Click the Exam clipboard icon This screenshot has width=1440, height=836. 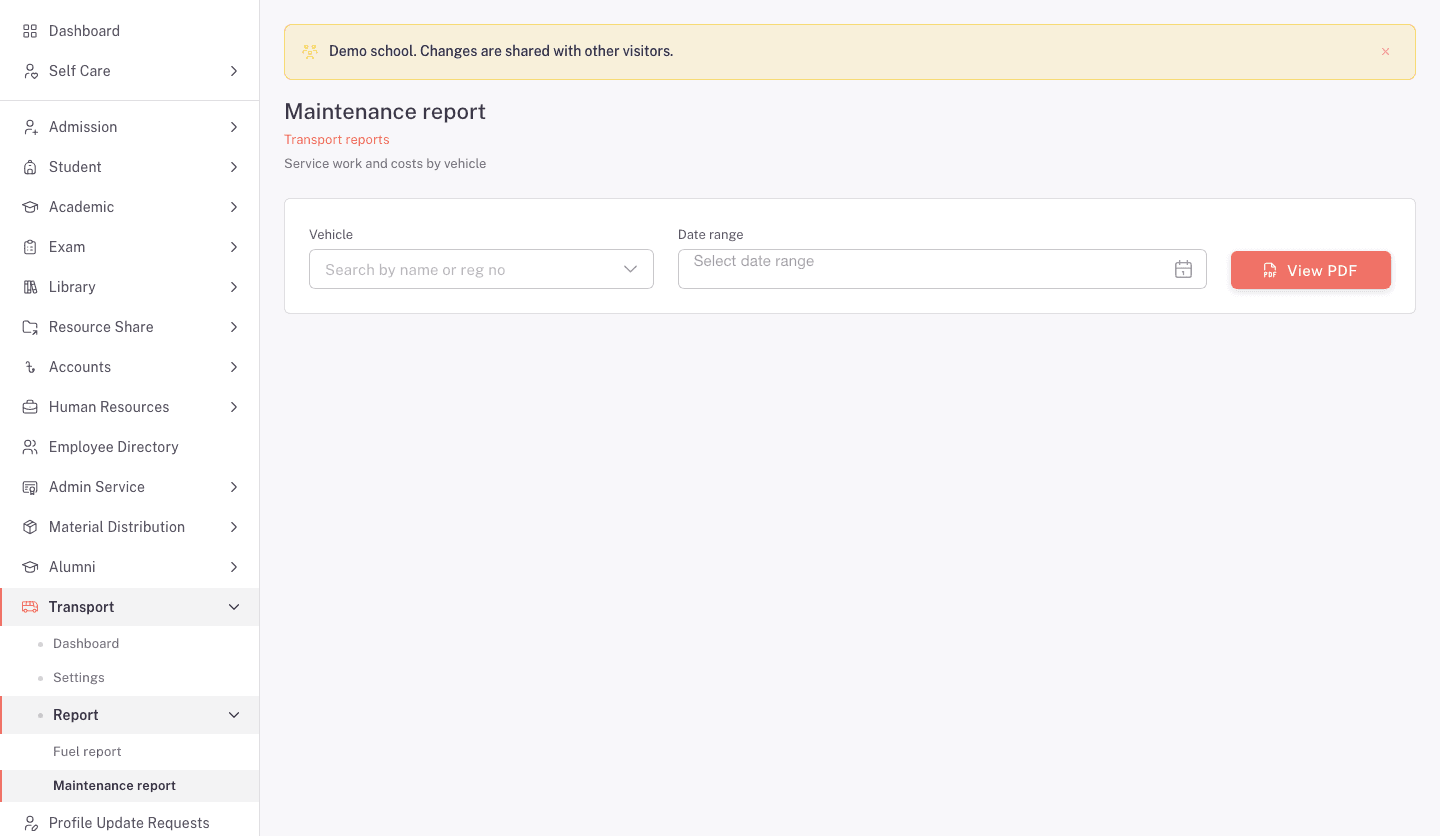[30, 247]
